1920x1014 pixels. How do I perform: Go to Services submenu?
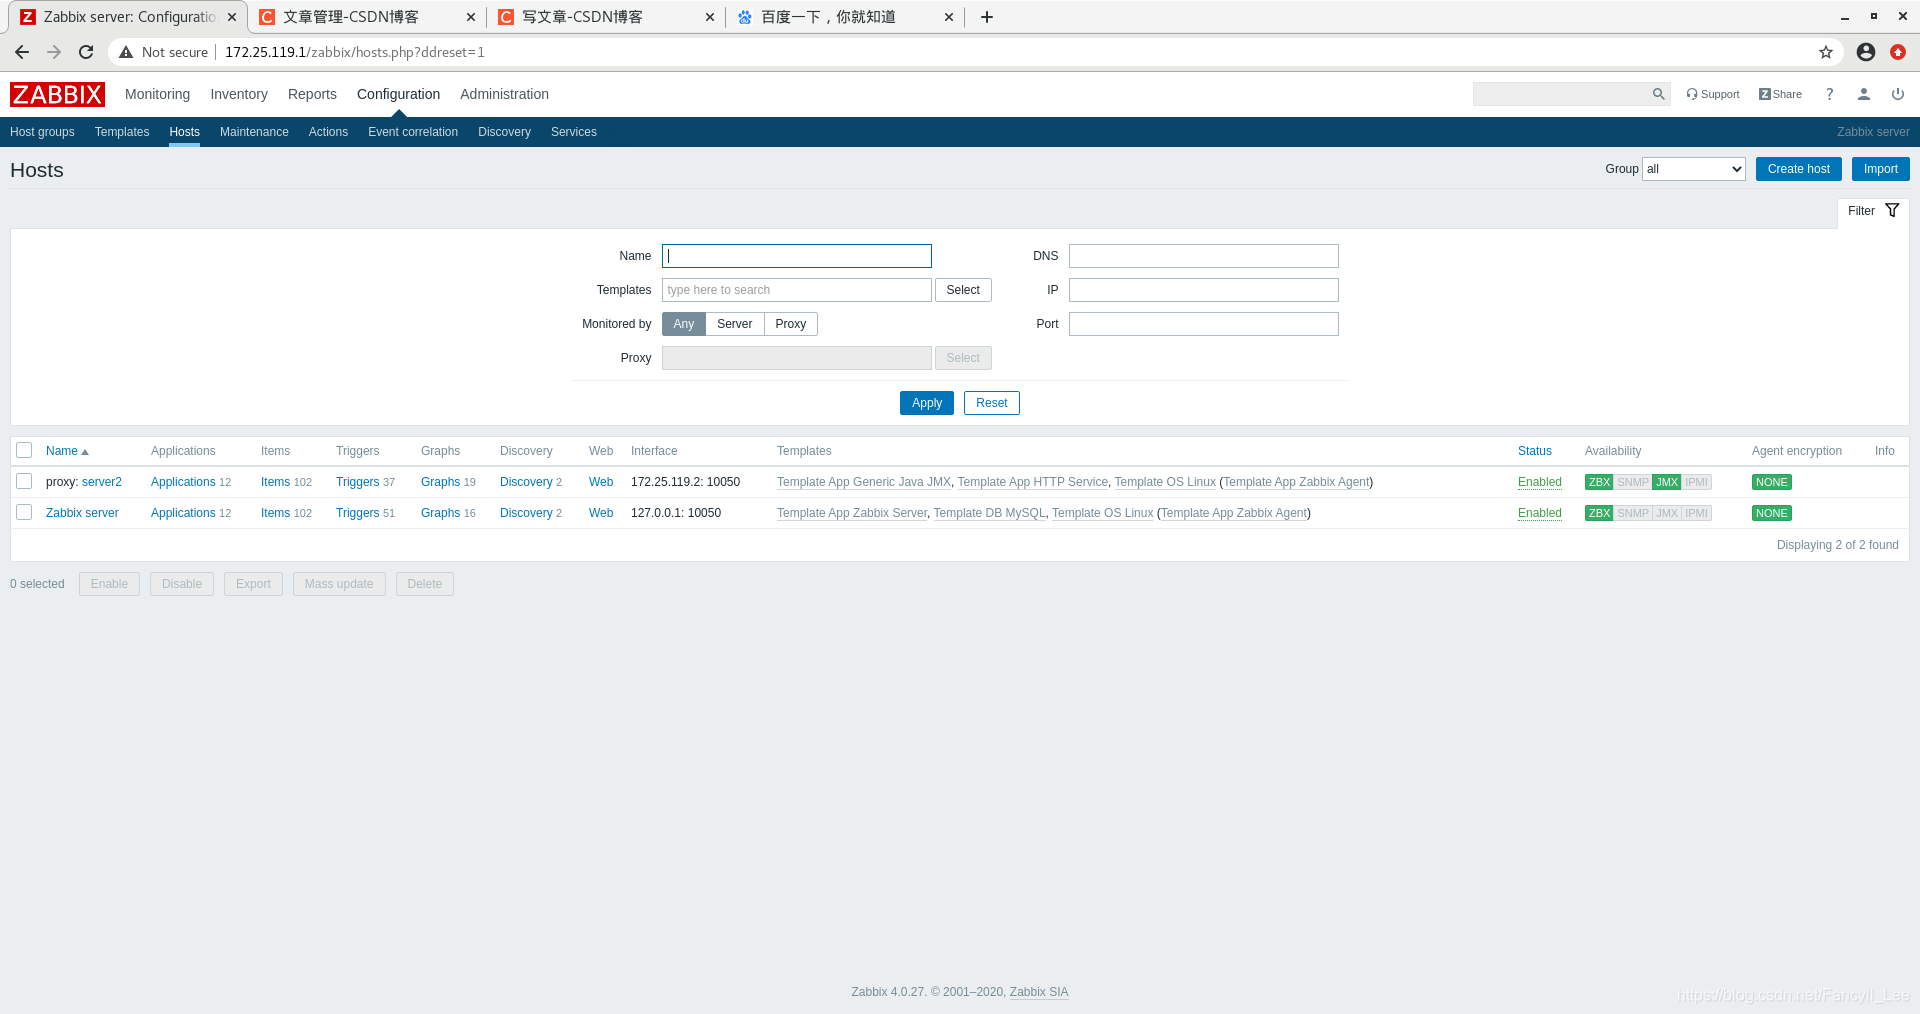[574, 132]
